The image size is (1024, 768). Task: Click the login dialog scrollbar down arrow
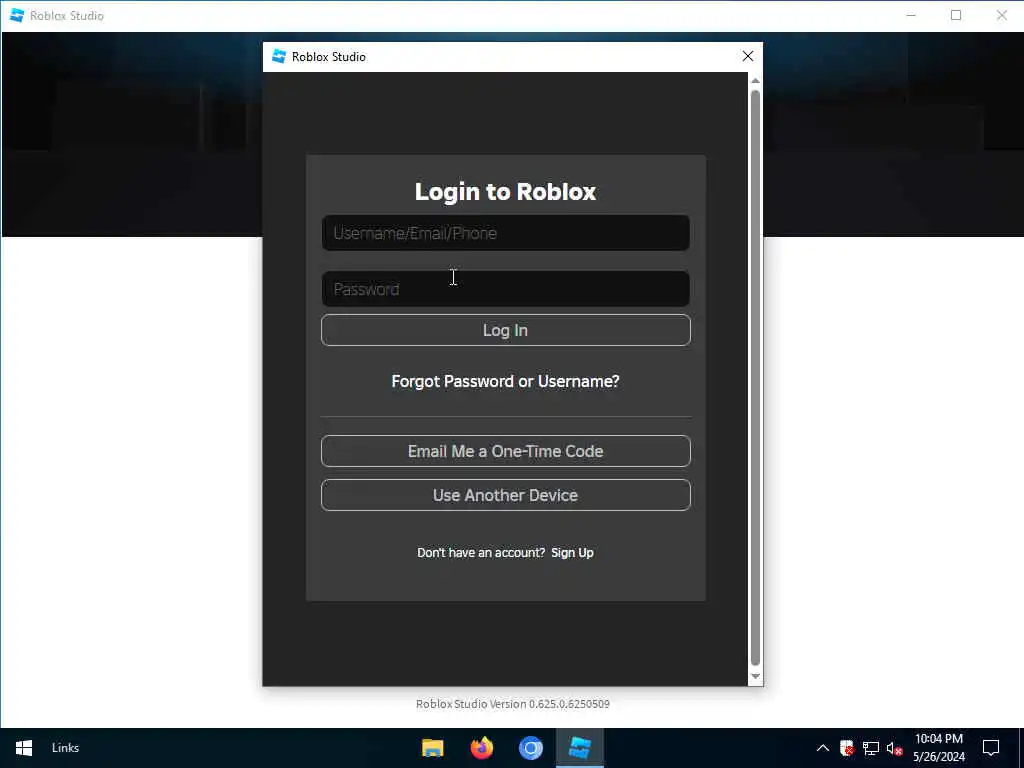tap(756, 677)
